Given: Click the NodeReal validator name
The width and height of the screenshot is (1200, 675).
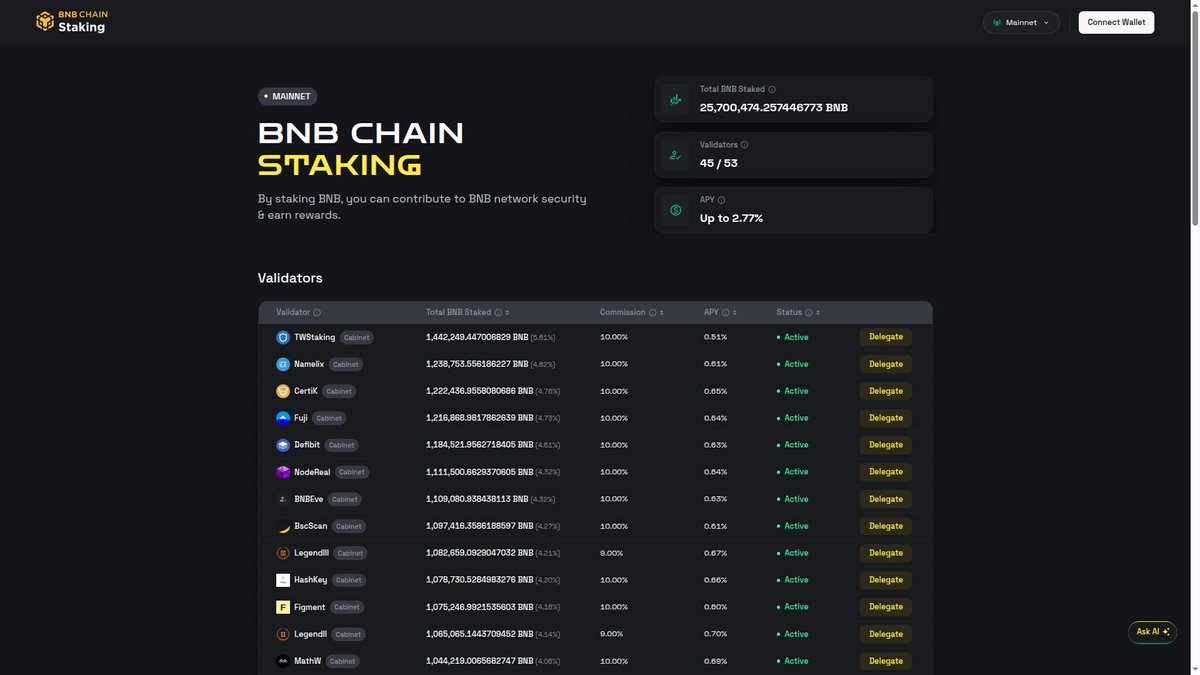Looking at the screenshot, I should tap(312, 472).
